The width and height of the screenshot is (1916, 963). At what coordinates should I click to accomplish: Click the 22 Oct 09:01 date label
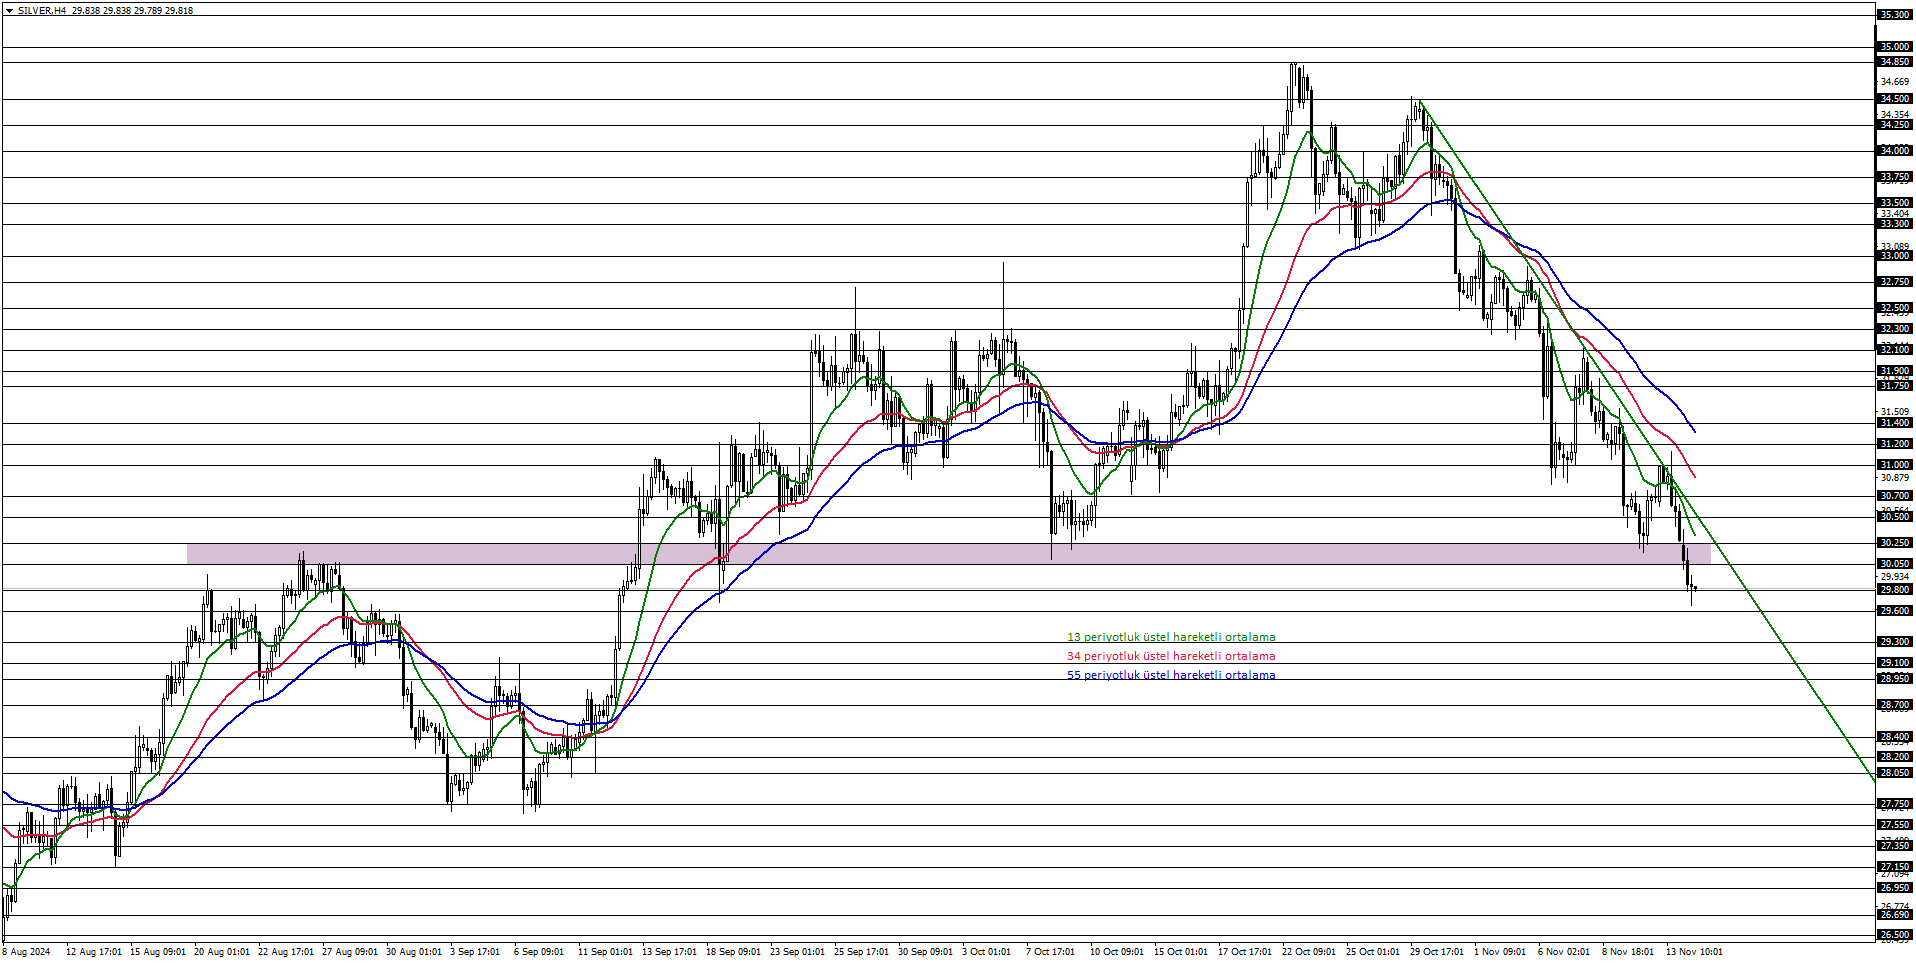(1309, 952)
